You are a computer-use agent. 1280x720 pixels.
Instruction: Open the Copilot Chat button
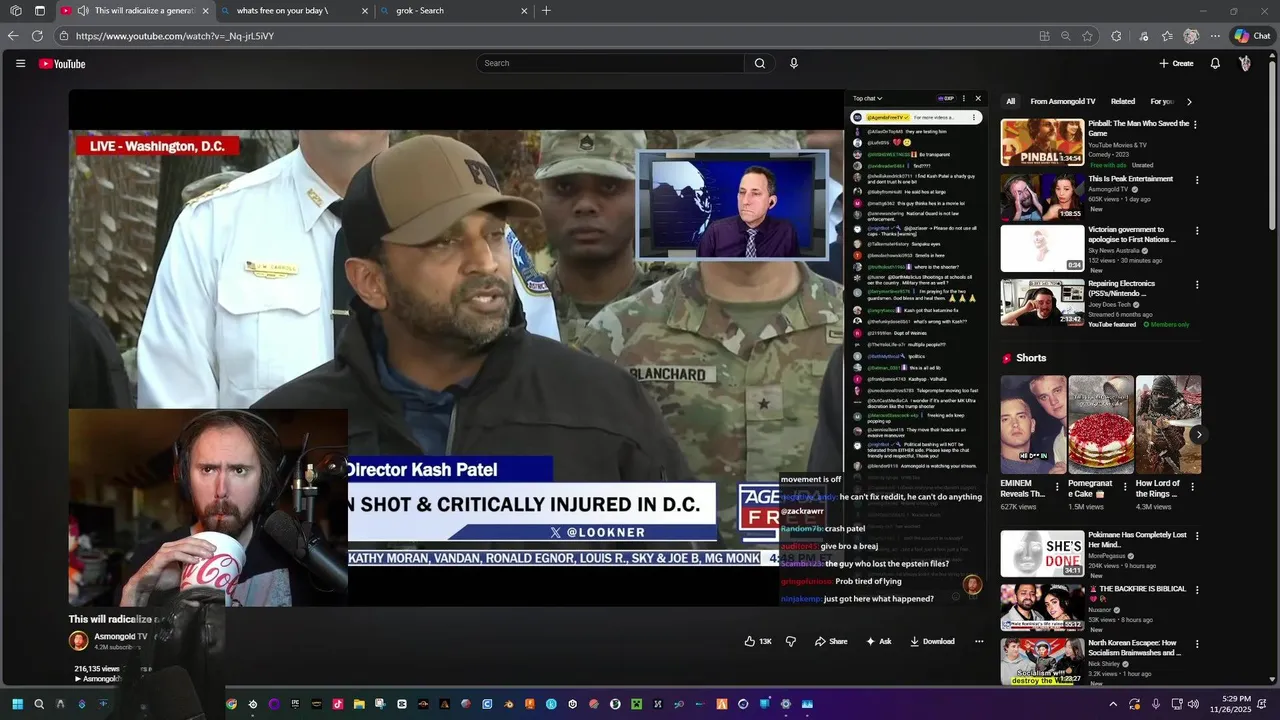1252,36
